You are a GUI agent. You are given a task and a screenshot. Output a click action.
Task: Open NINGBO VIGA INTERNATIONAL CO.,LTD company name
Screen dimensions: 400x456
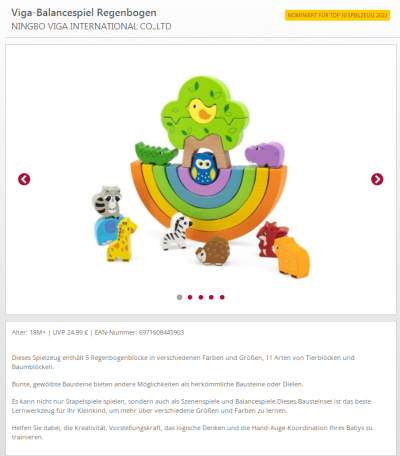pos(91,26)
